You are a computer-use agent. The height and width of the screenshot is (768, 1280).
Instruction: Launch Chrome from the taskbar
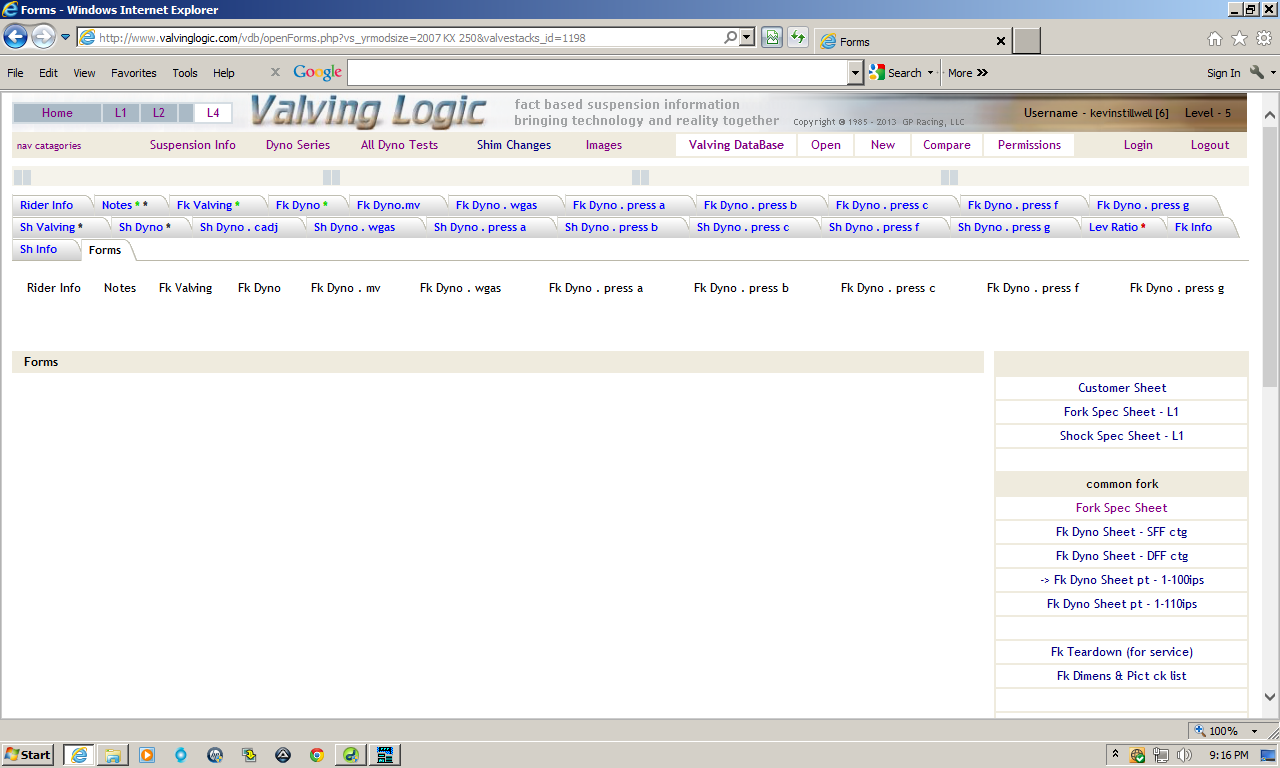(x=316, y=755)
